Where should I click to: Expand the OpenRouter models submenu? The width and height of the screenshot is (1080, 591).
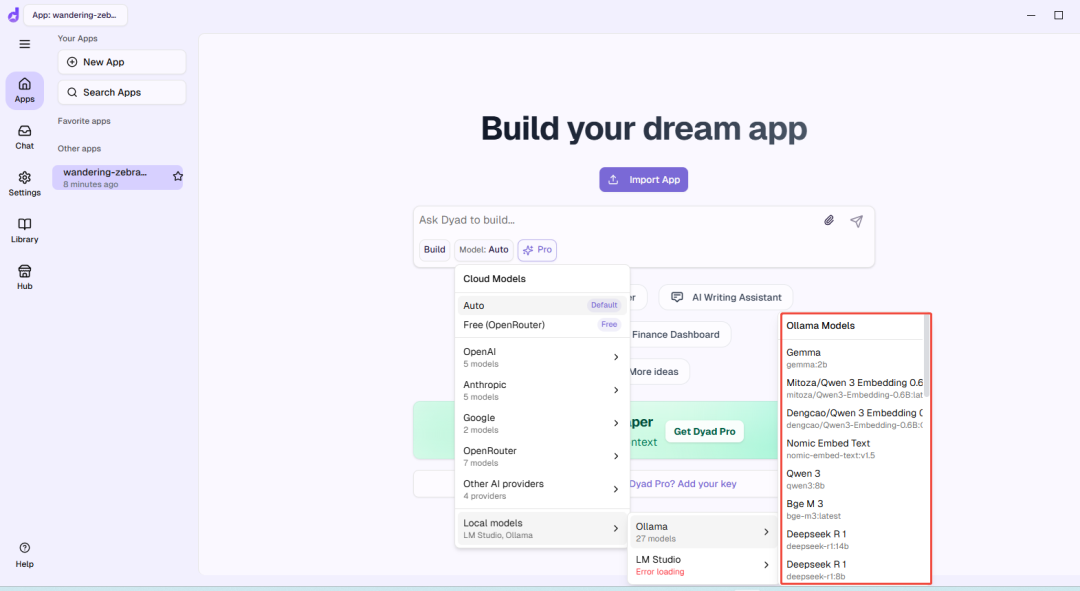[541, 456]
